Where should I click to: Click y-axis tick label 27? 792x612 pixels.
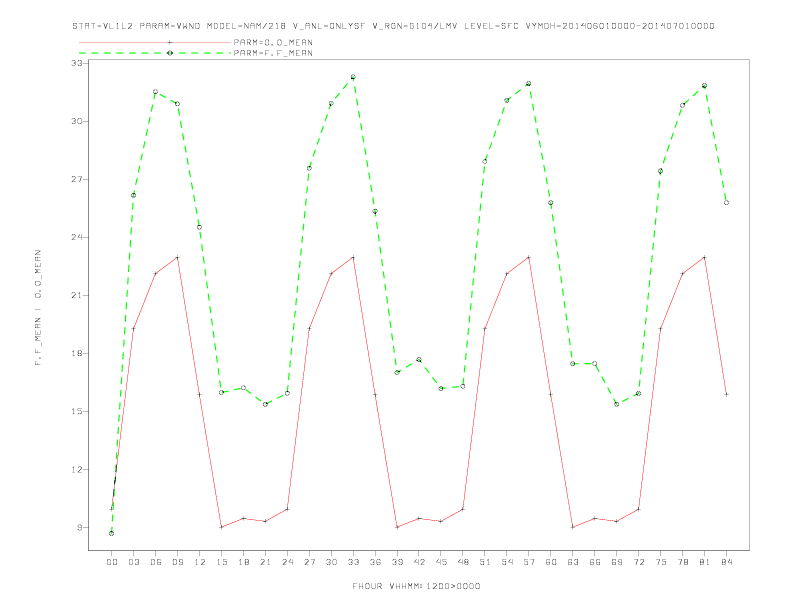coord(79,179)
